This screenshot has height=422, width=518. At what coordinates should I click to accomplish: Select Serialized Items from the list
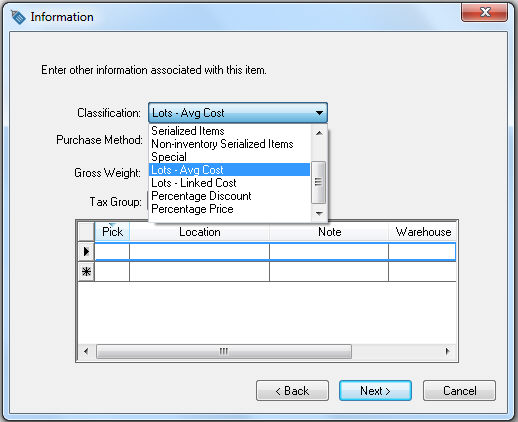188,131
